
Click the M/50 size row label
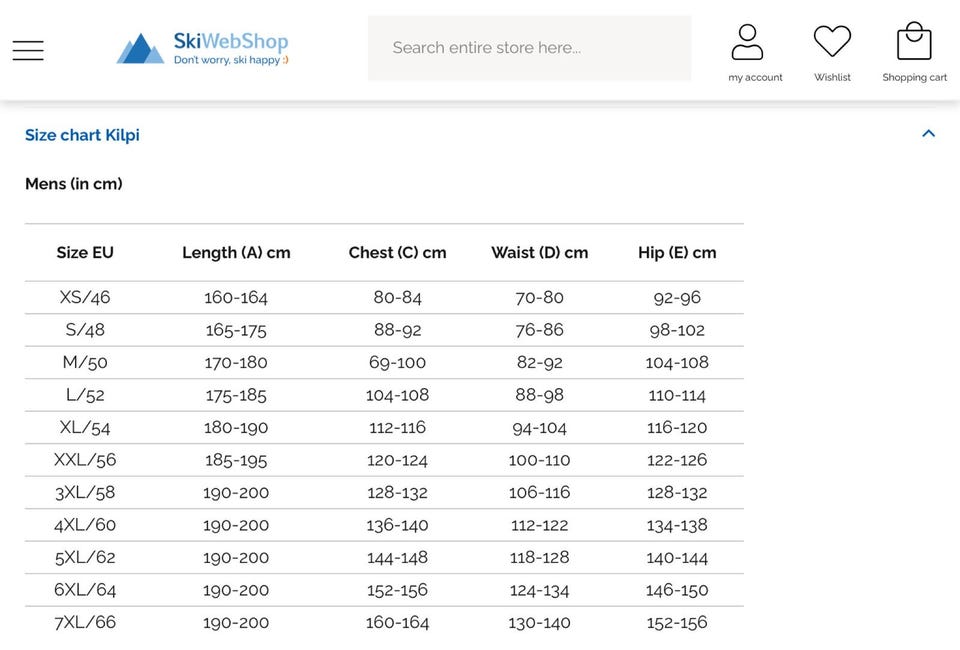pos(85,363)
